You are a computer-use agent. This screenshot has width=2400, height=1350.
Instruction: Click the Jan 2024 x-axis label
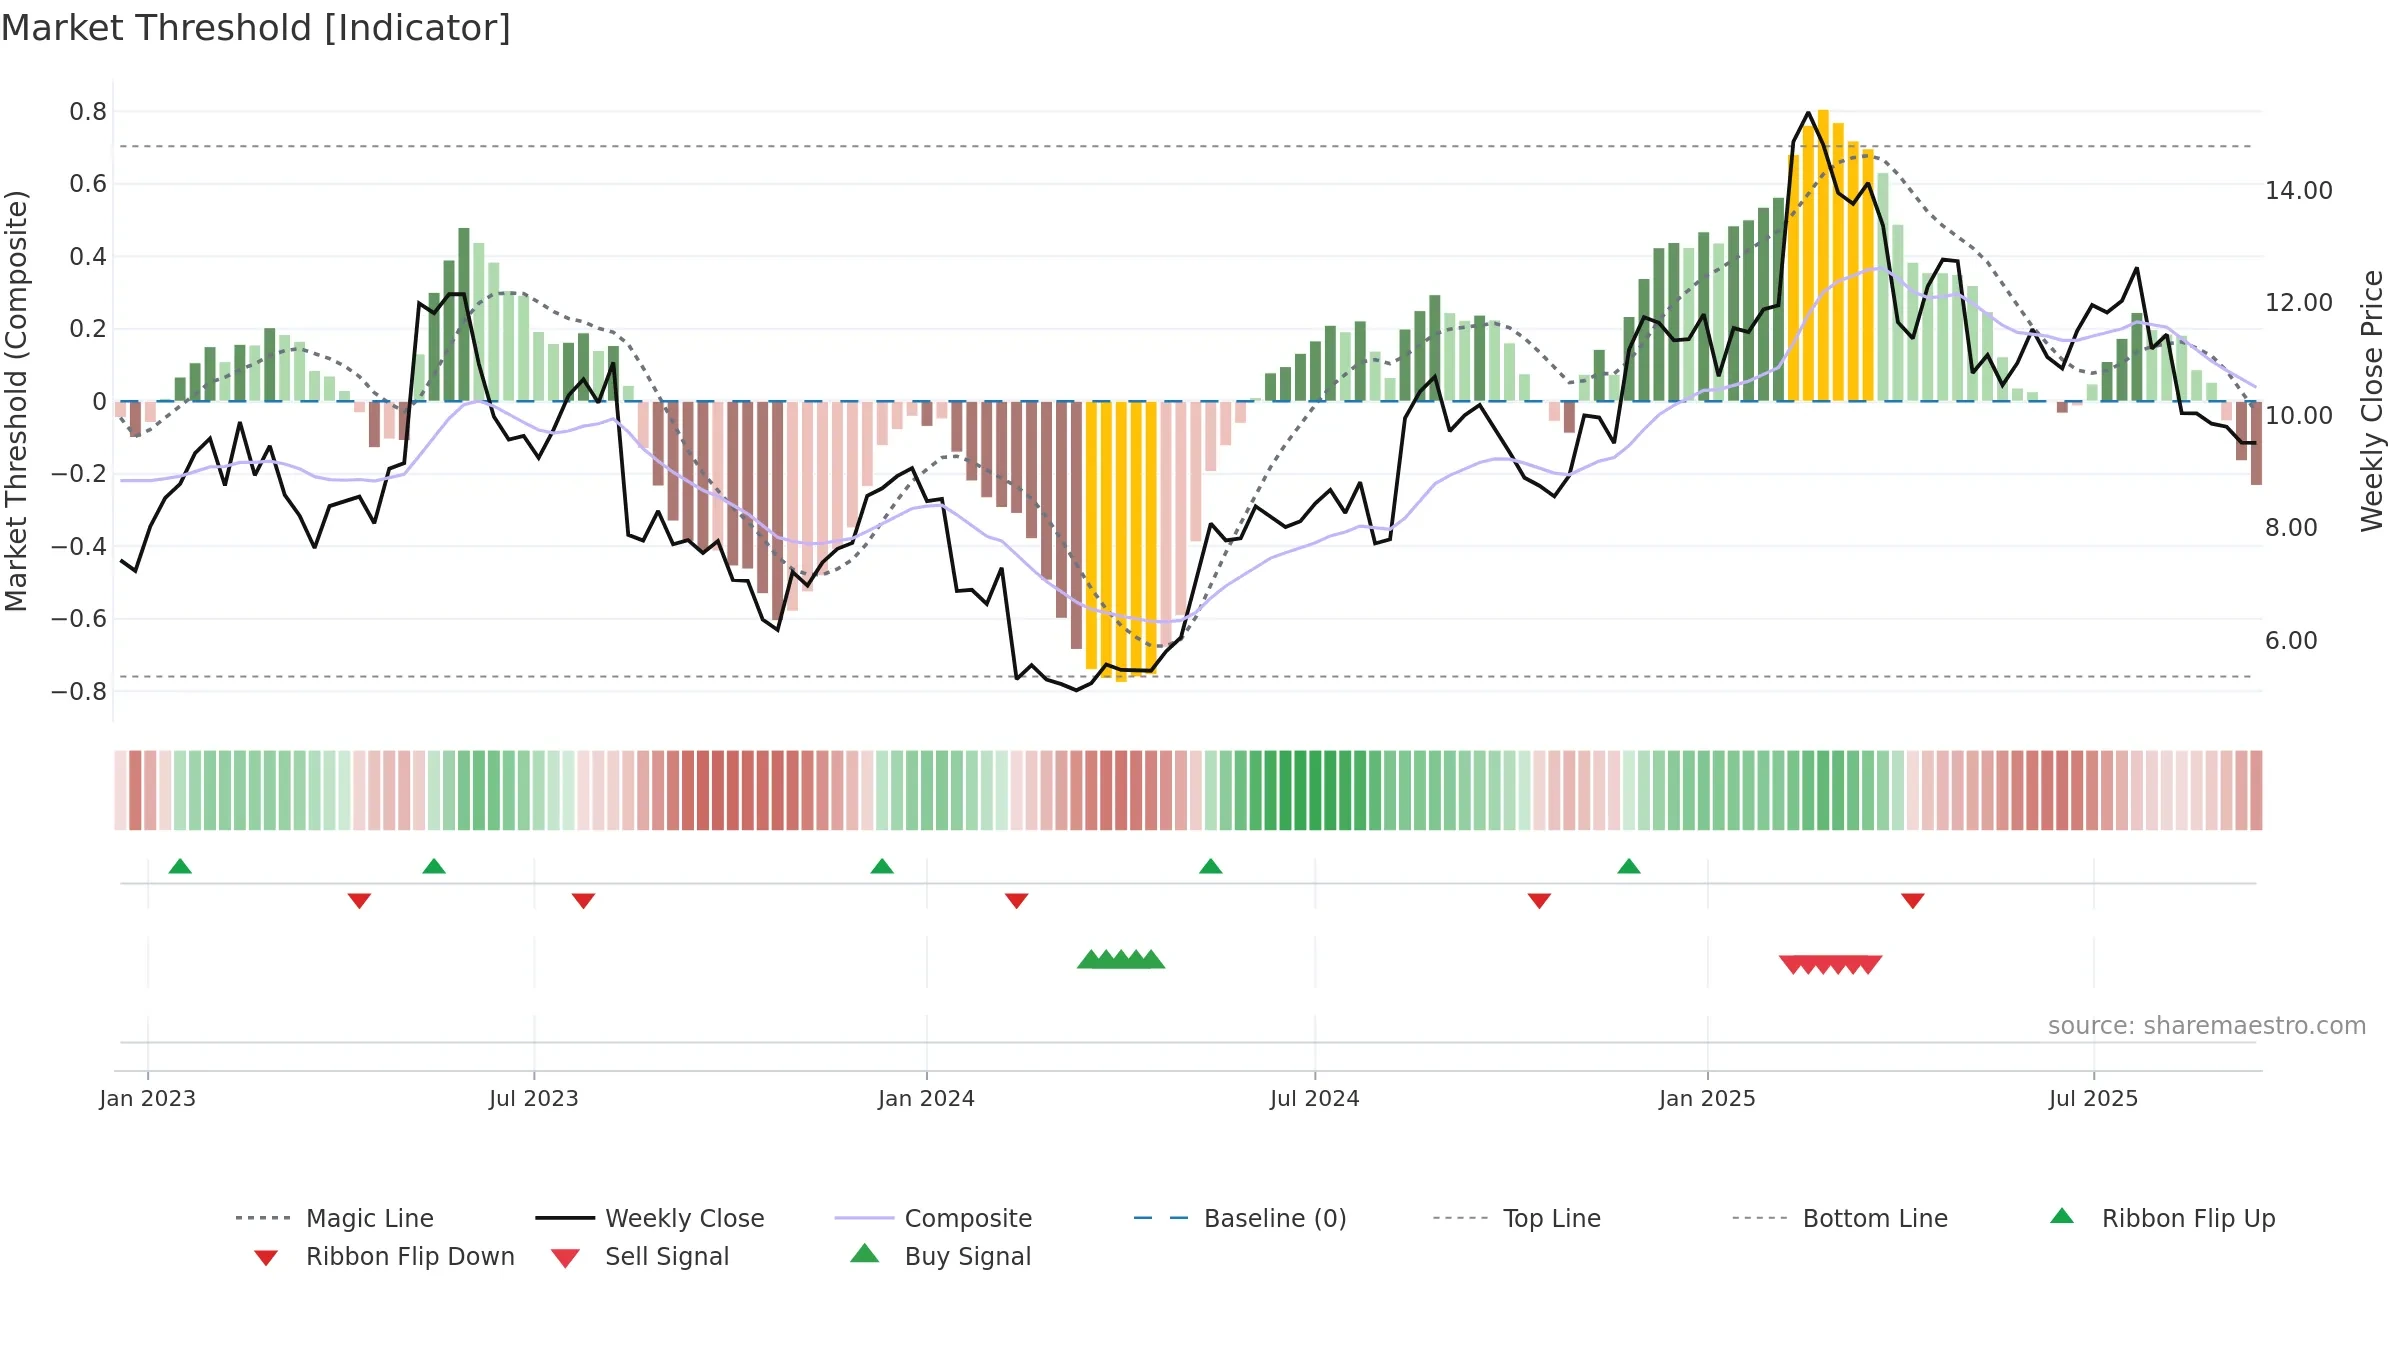coord(927,1098)
